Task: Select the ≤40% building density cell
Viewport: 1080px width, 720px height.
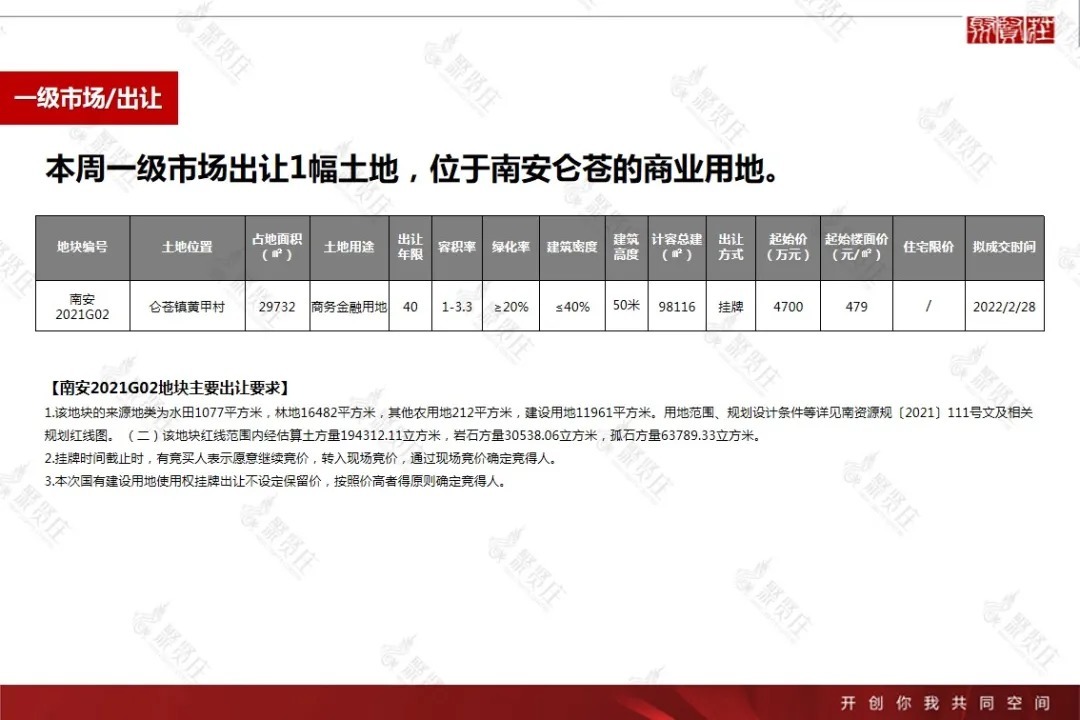Action: point(571,306)
